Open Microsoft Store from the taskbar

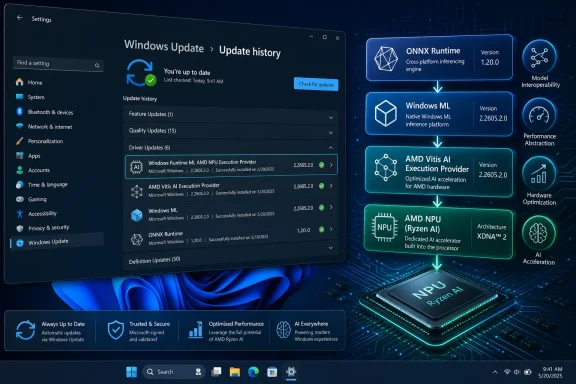272,372
